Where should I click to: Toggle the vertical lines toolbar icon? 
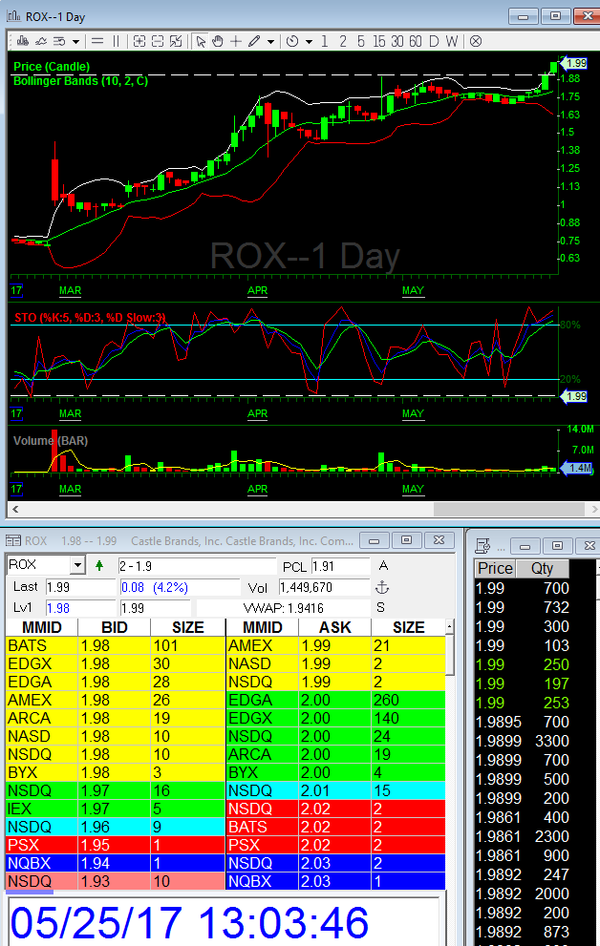click(116, 41)
